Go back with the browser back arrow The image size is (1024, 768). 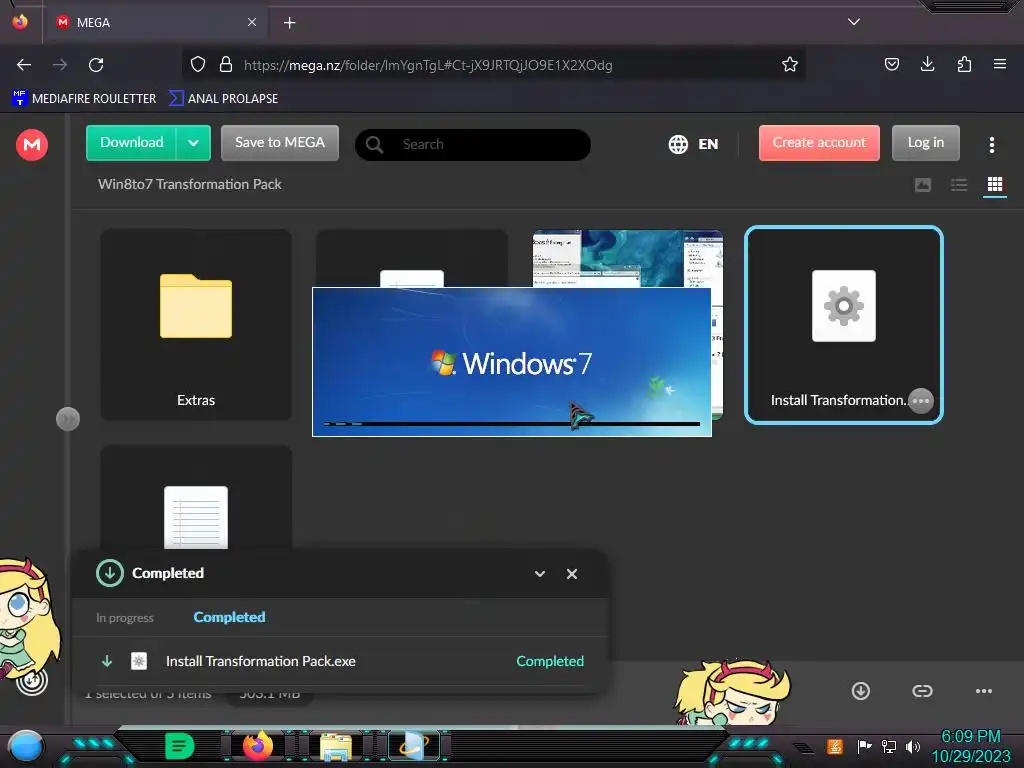coord(24,65)
